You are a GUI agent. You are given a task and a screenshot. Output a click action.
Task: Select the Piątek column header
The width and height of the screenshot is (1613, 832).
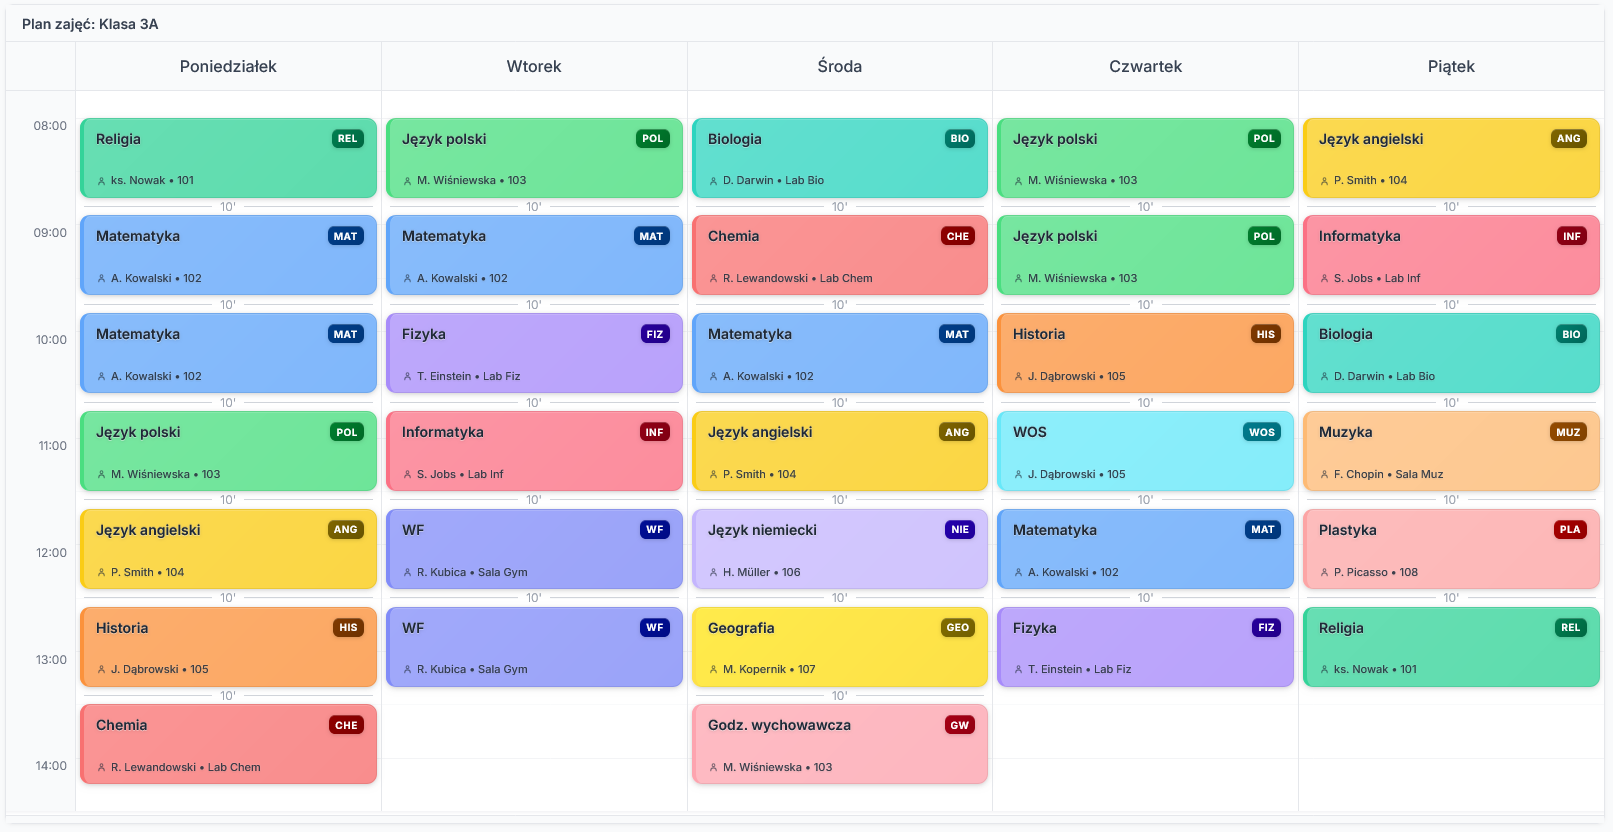1450,66
